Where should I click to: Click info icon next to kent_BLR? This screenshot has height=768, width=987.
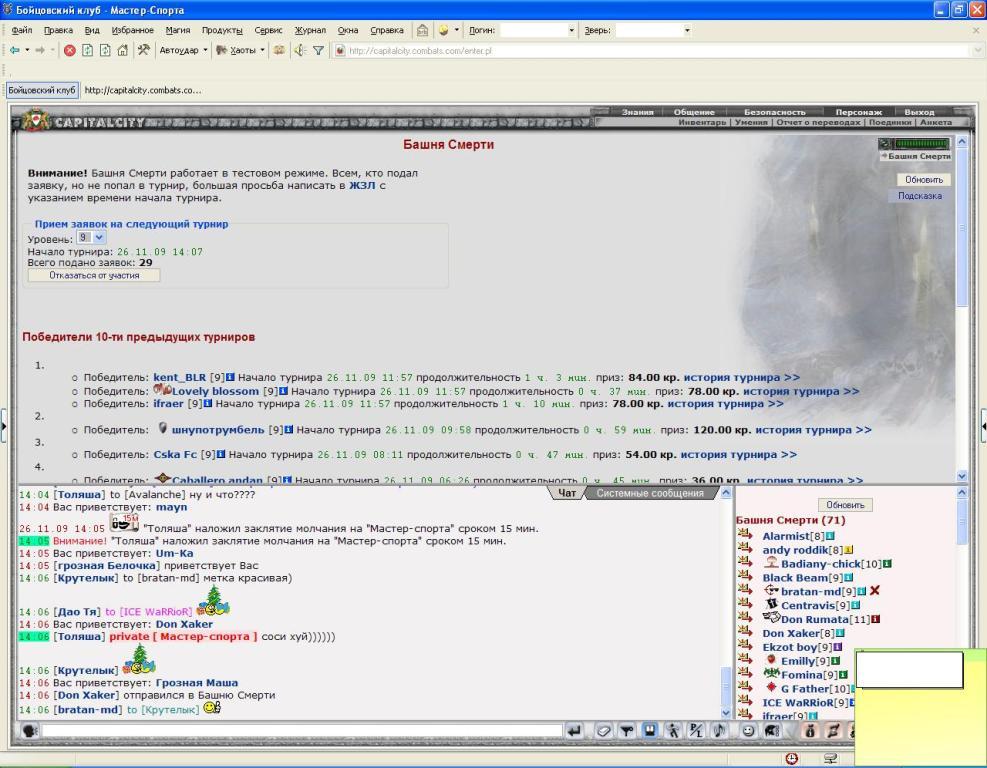[x=230, y=377]
